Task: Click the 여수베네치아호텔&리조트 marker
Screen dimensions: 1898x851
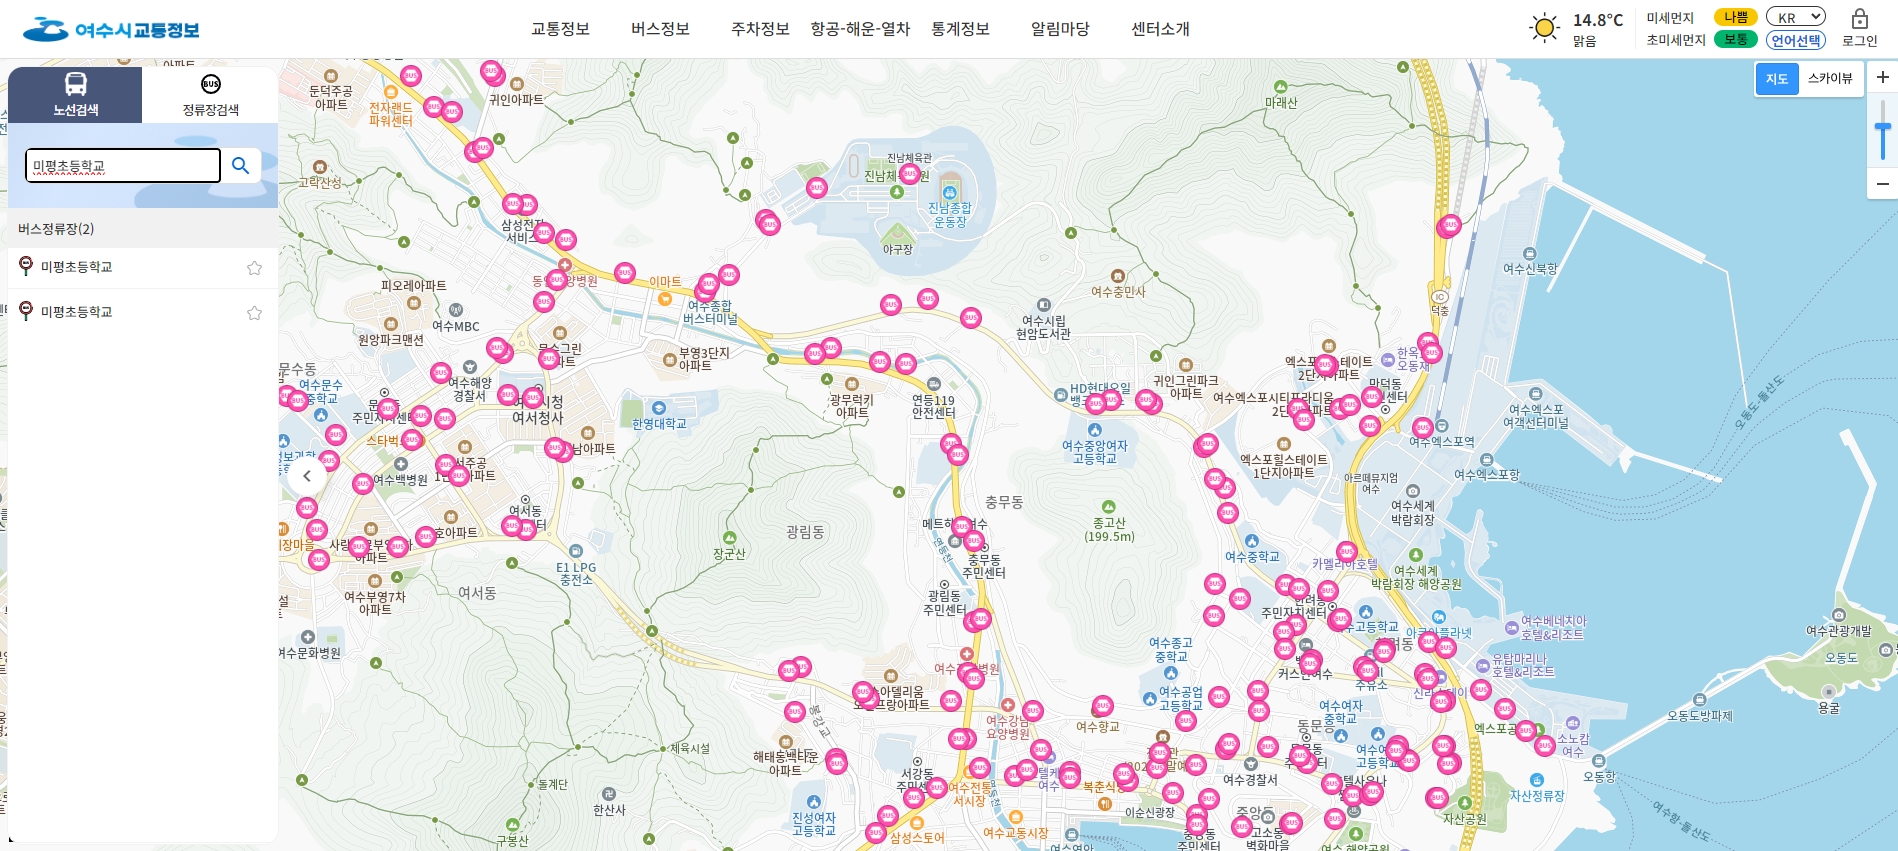Action: [x=1511, y=627]
